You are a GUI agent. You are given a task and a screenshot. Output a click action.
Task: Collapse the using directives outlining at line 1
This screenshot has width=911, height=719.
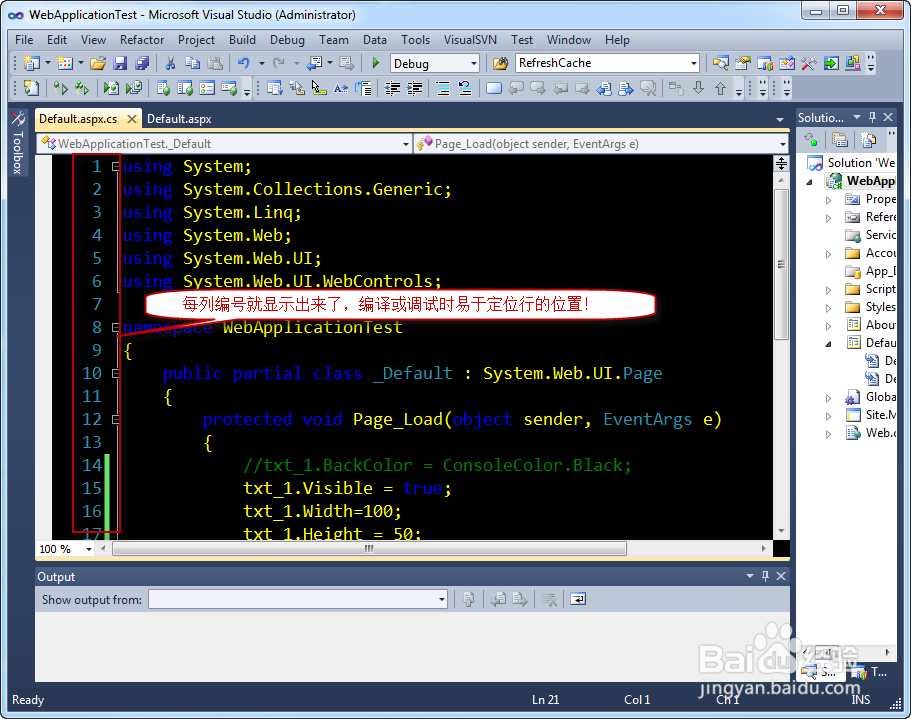[115, 167]
